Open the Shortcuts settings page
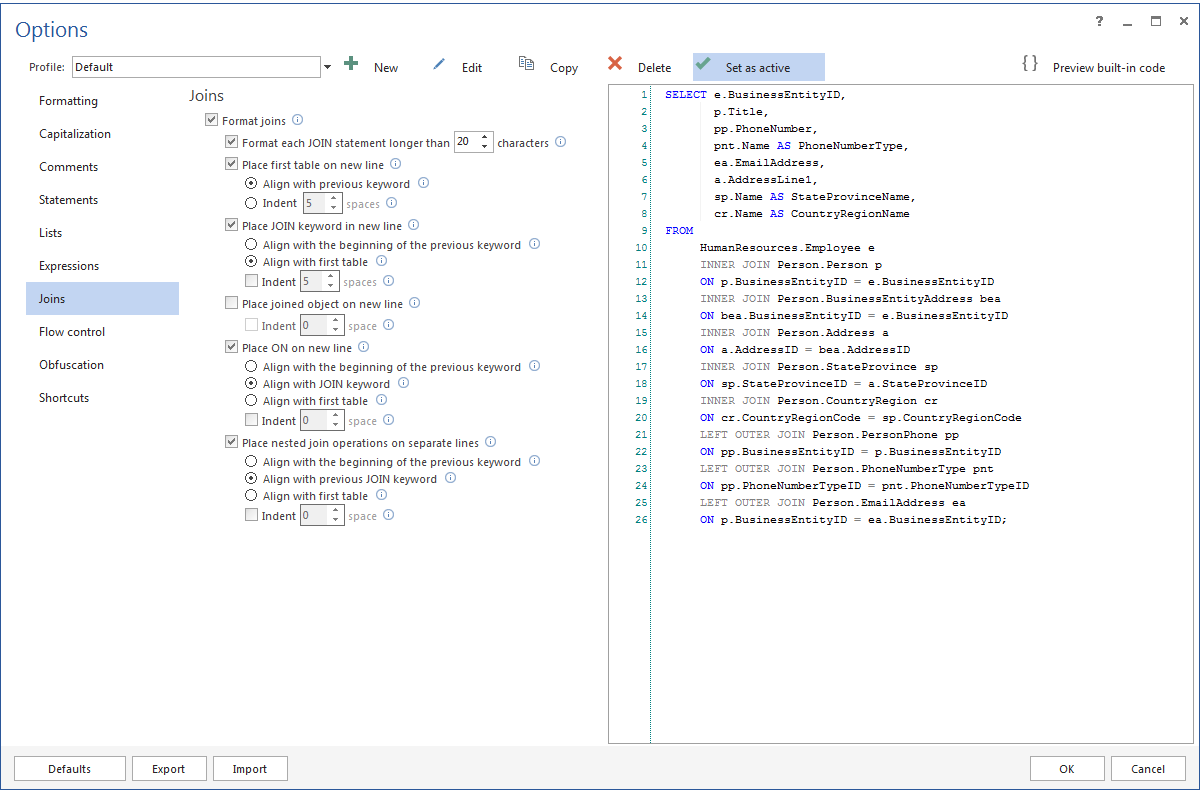1200x790 pixels. pyautogui.click(x=64, y=397)
